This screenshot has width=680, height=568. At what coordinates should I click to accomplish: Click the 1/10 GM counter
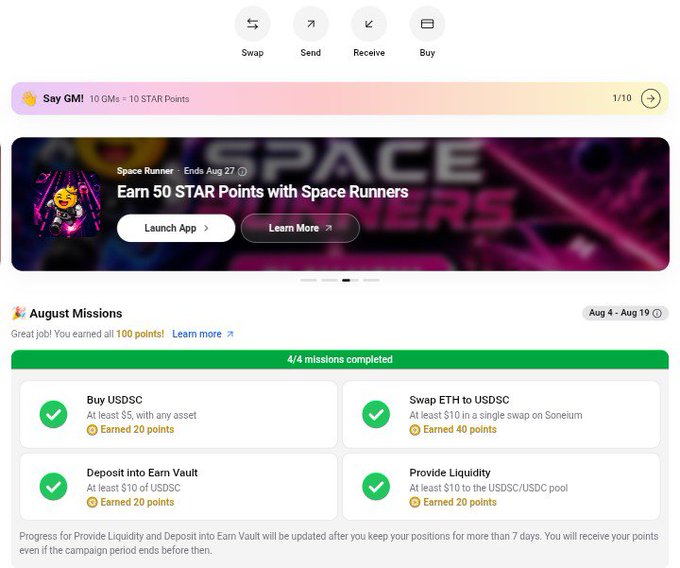click(x=622, y=98)
